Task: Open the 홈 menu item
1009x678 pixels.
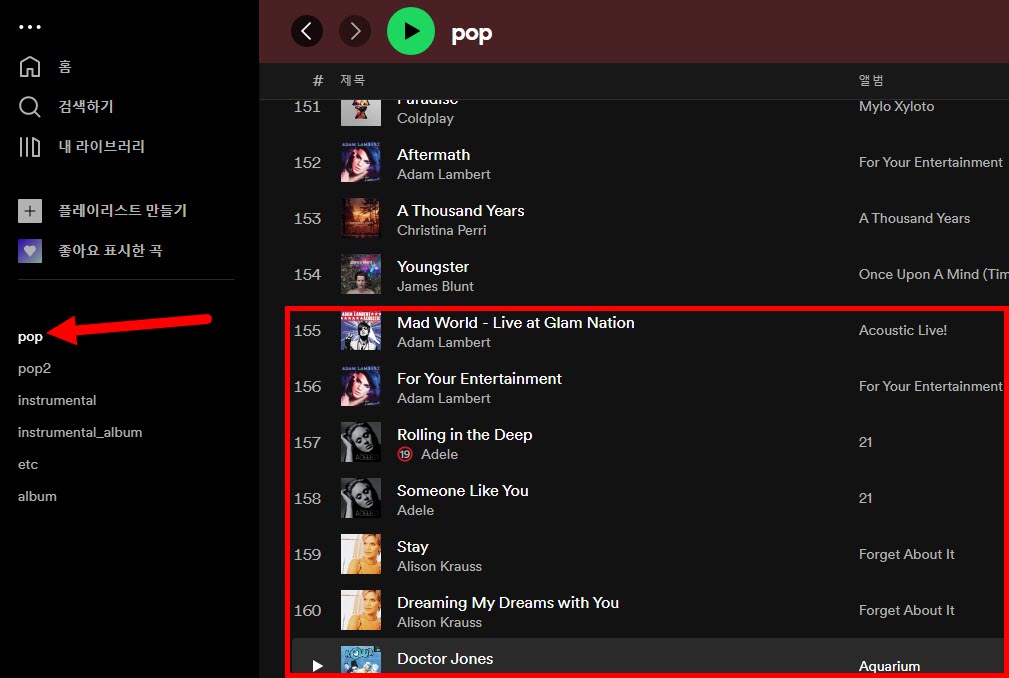Action: [65, 67]
